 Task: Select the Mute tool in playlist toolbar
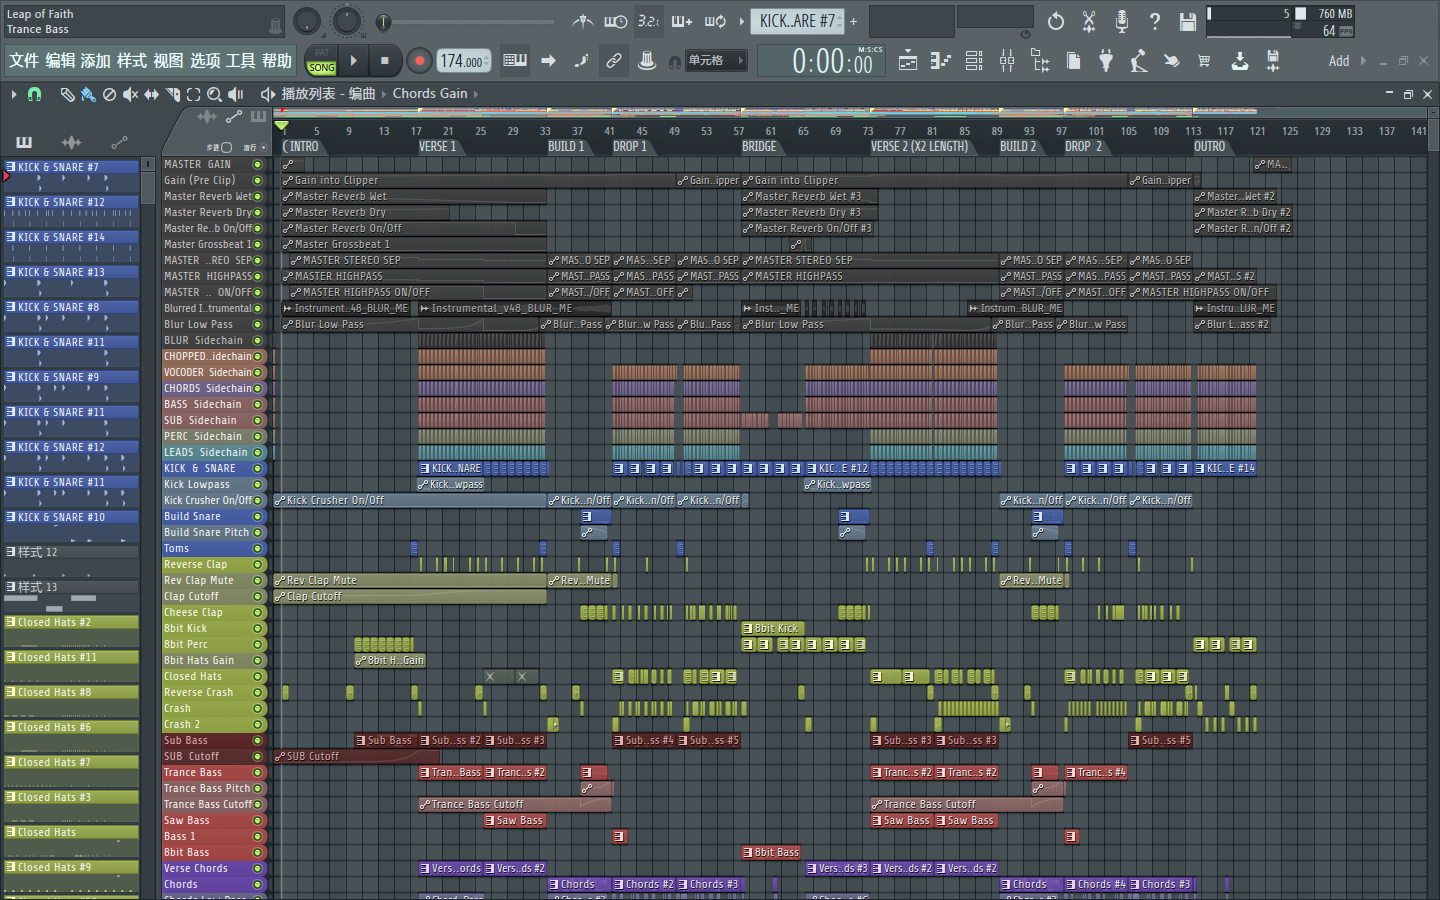[130, 94]
